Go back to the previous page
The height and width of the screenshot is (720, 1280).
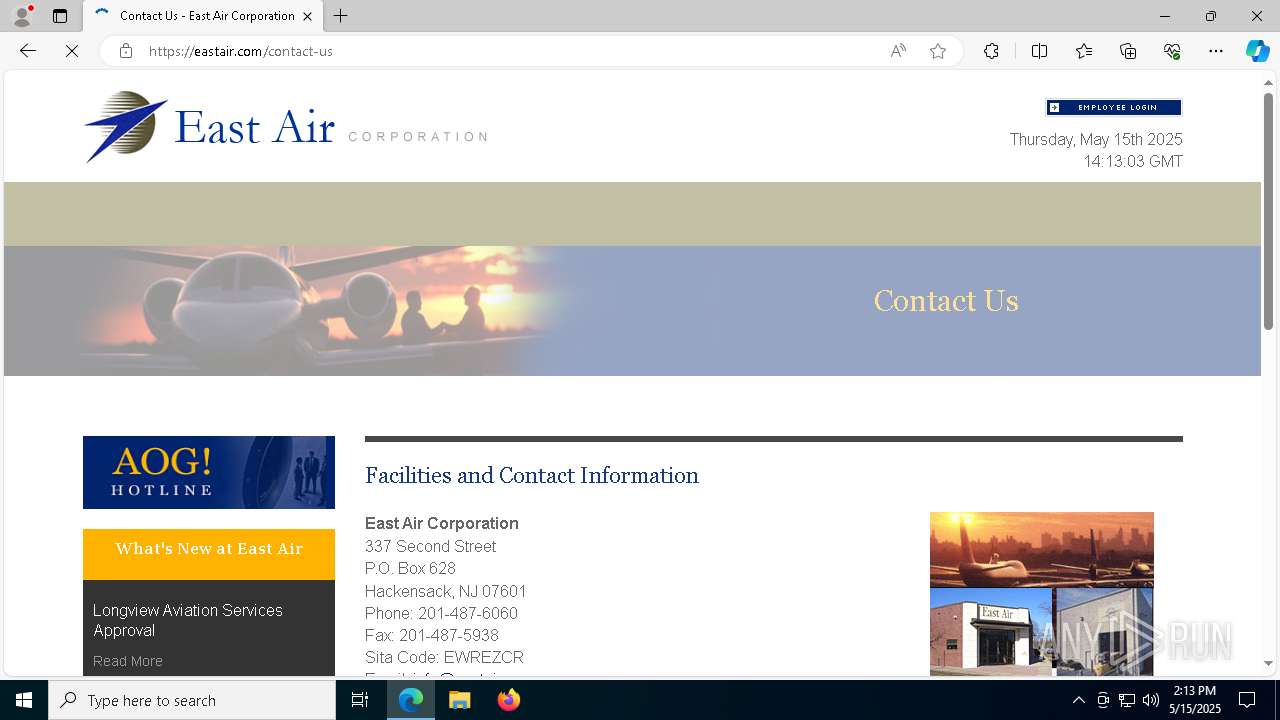(28, 51)
